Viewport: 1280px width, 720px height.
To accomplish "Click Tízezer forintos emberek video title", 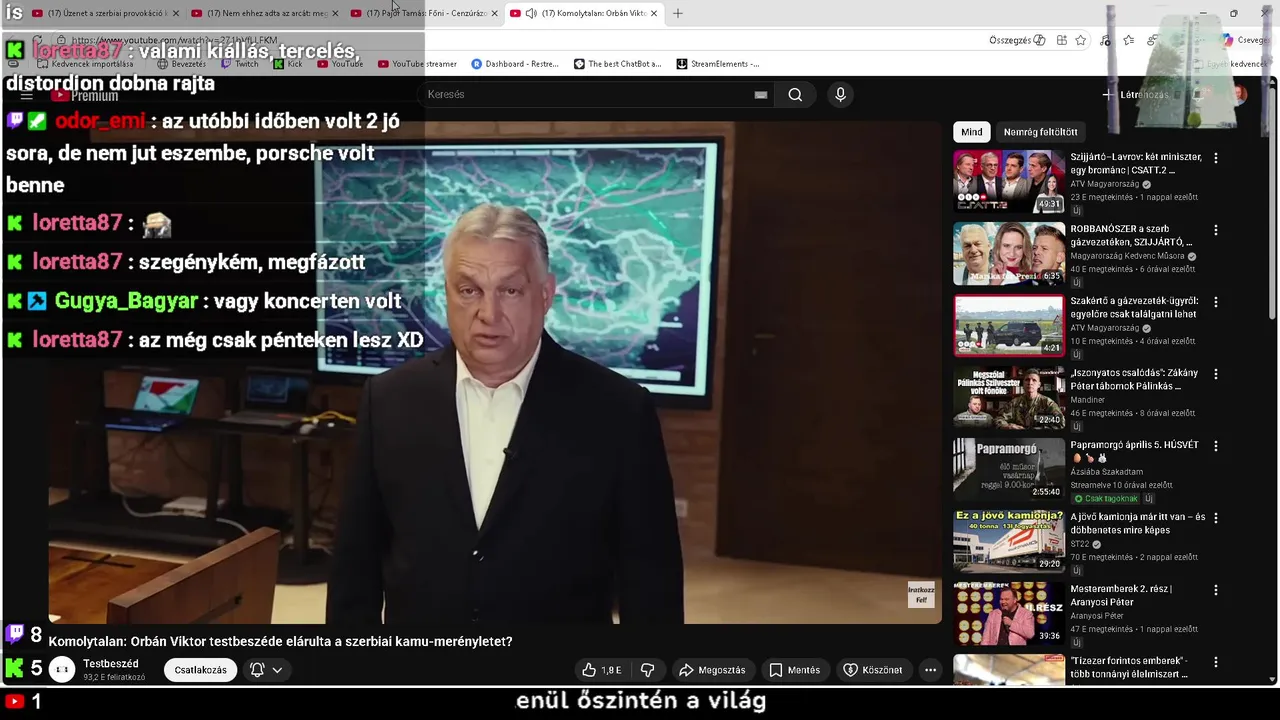I will coord(1129,667).
